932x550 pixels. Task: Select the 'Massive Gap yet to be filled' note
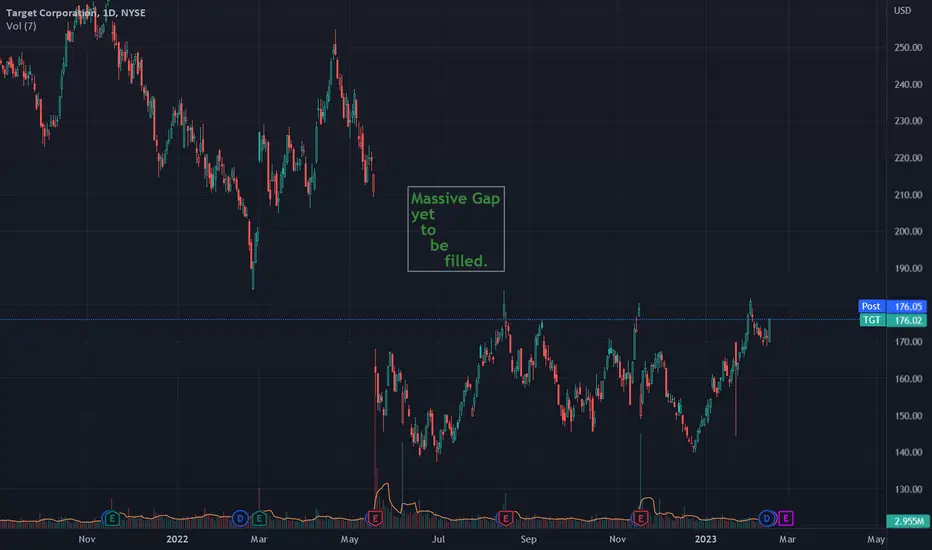click(x=456, y=229)
